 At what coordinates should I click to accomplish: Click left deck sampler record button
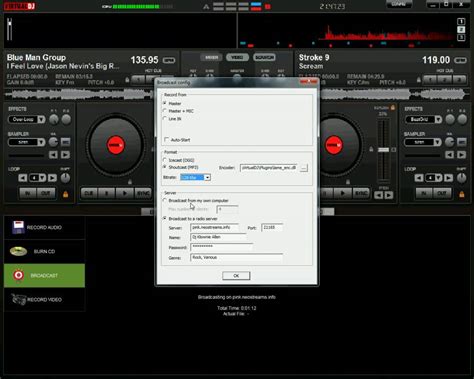[x=65, y=142]
